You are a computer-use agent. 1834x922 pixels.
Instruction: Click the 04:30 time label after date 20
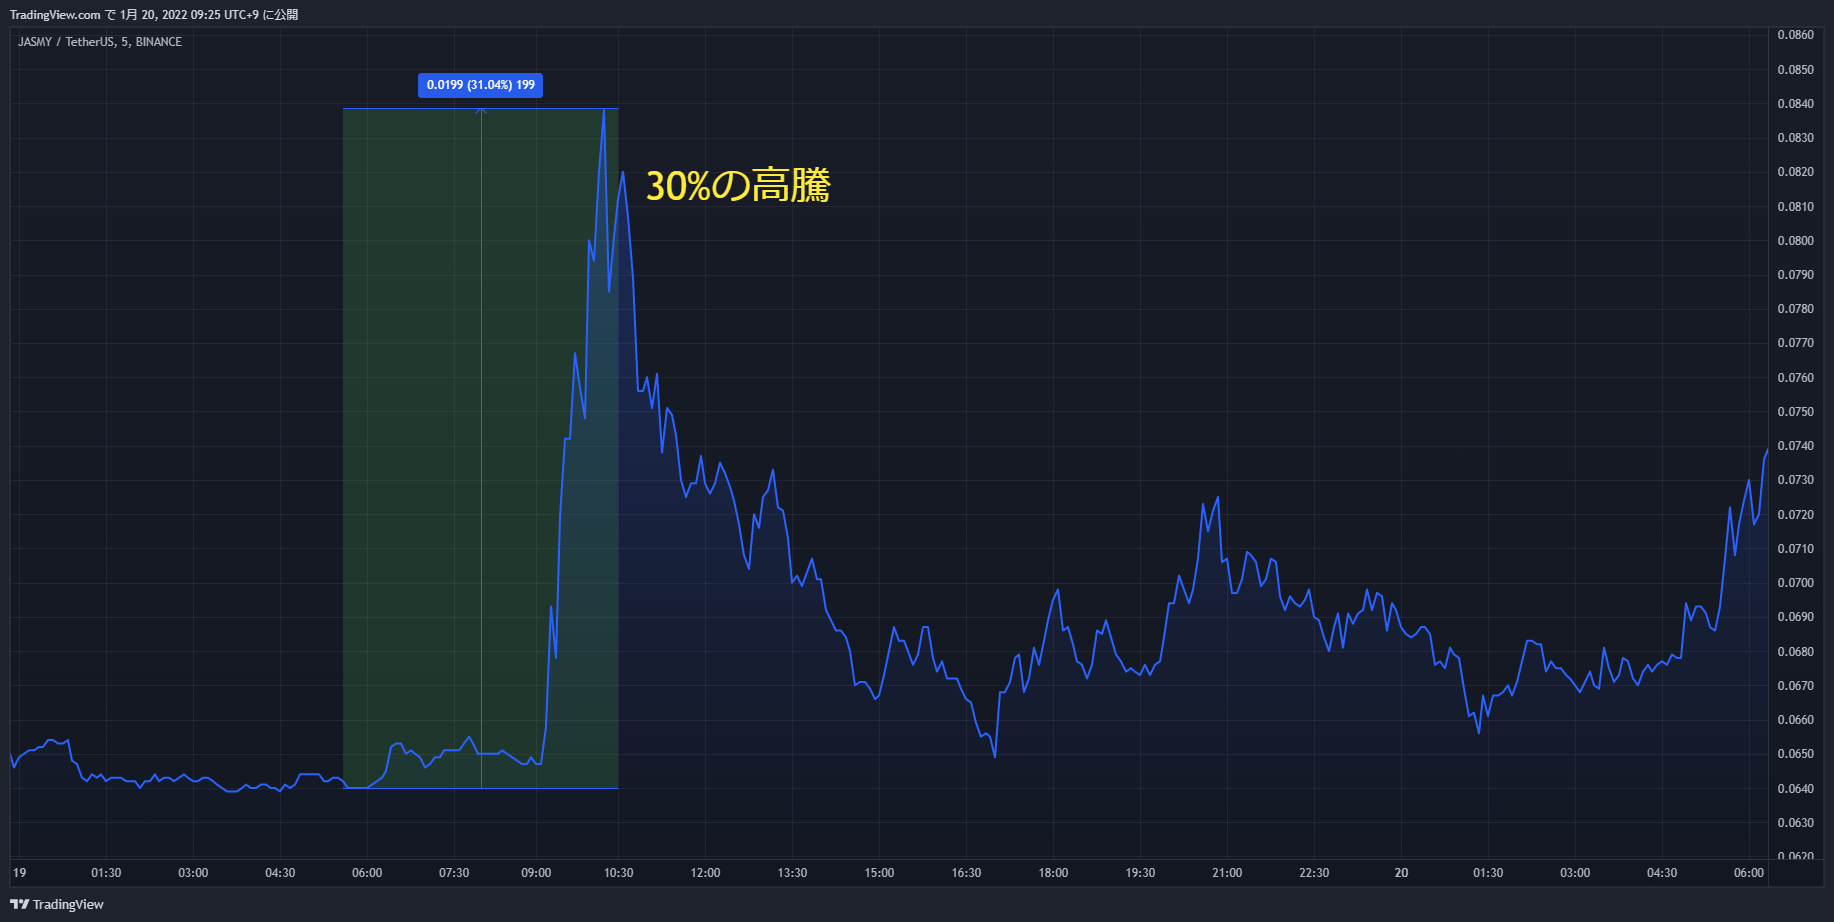pos(1662,873)
